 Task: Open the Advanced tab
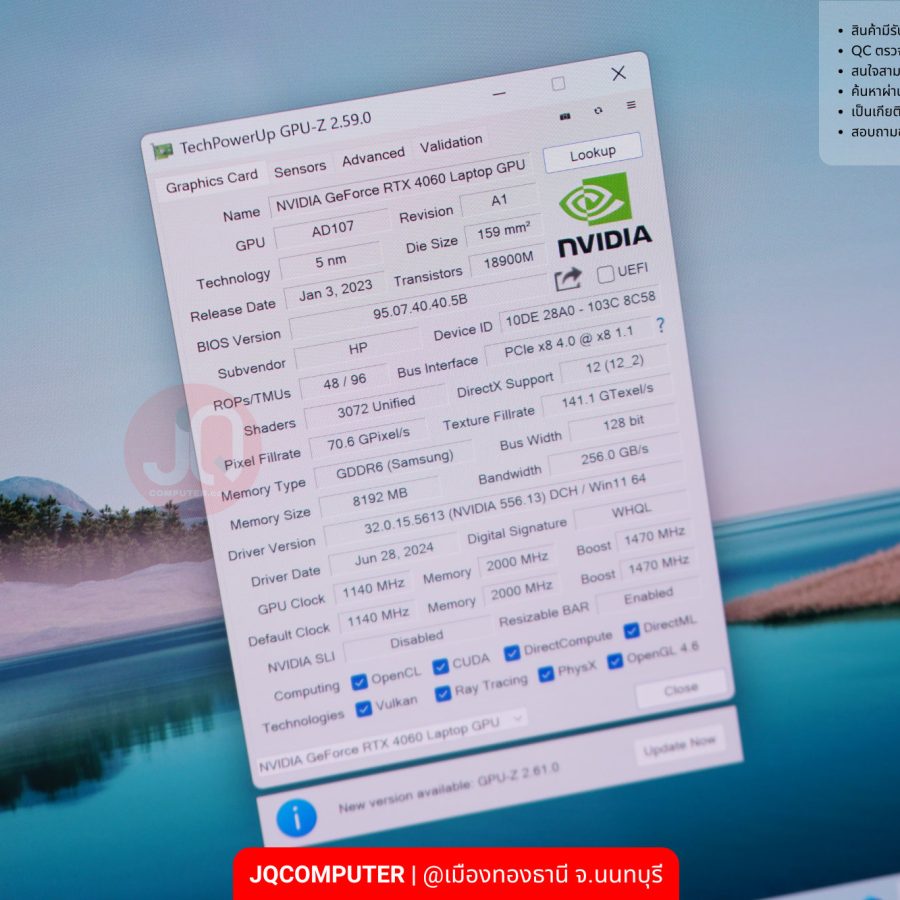tap(373, 157)
